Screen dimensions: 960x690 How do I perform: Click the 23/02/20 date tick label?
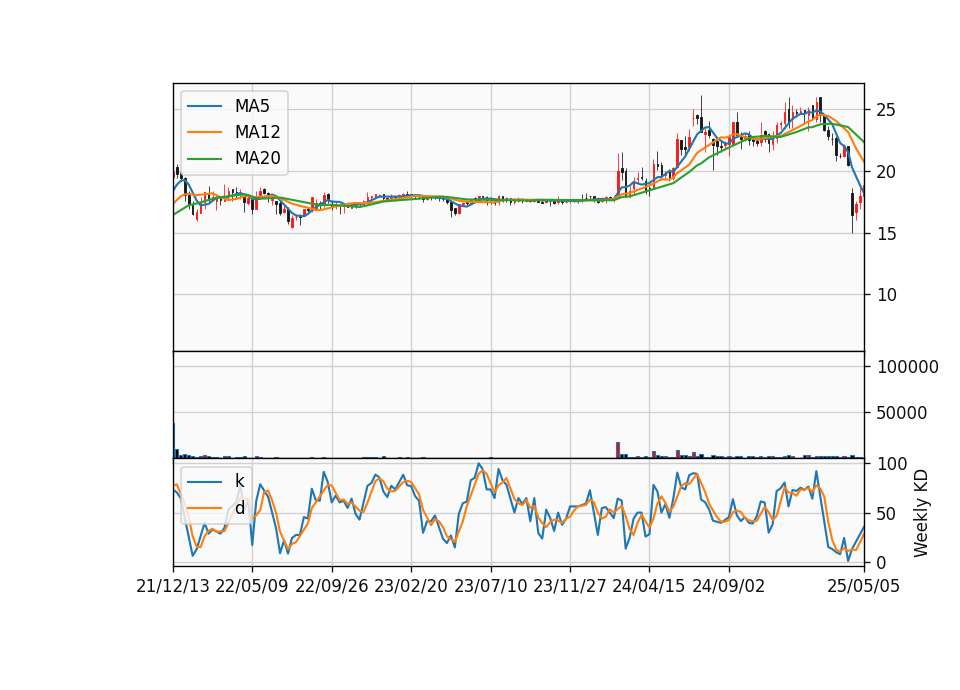coord(411,586)
